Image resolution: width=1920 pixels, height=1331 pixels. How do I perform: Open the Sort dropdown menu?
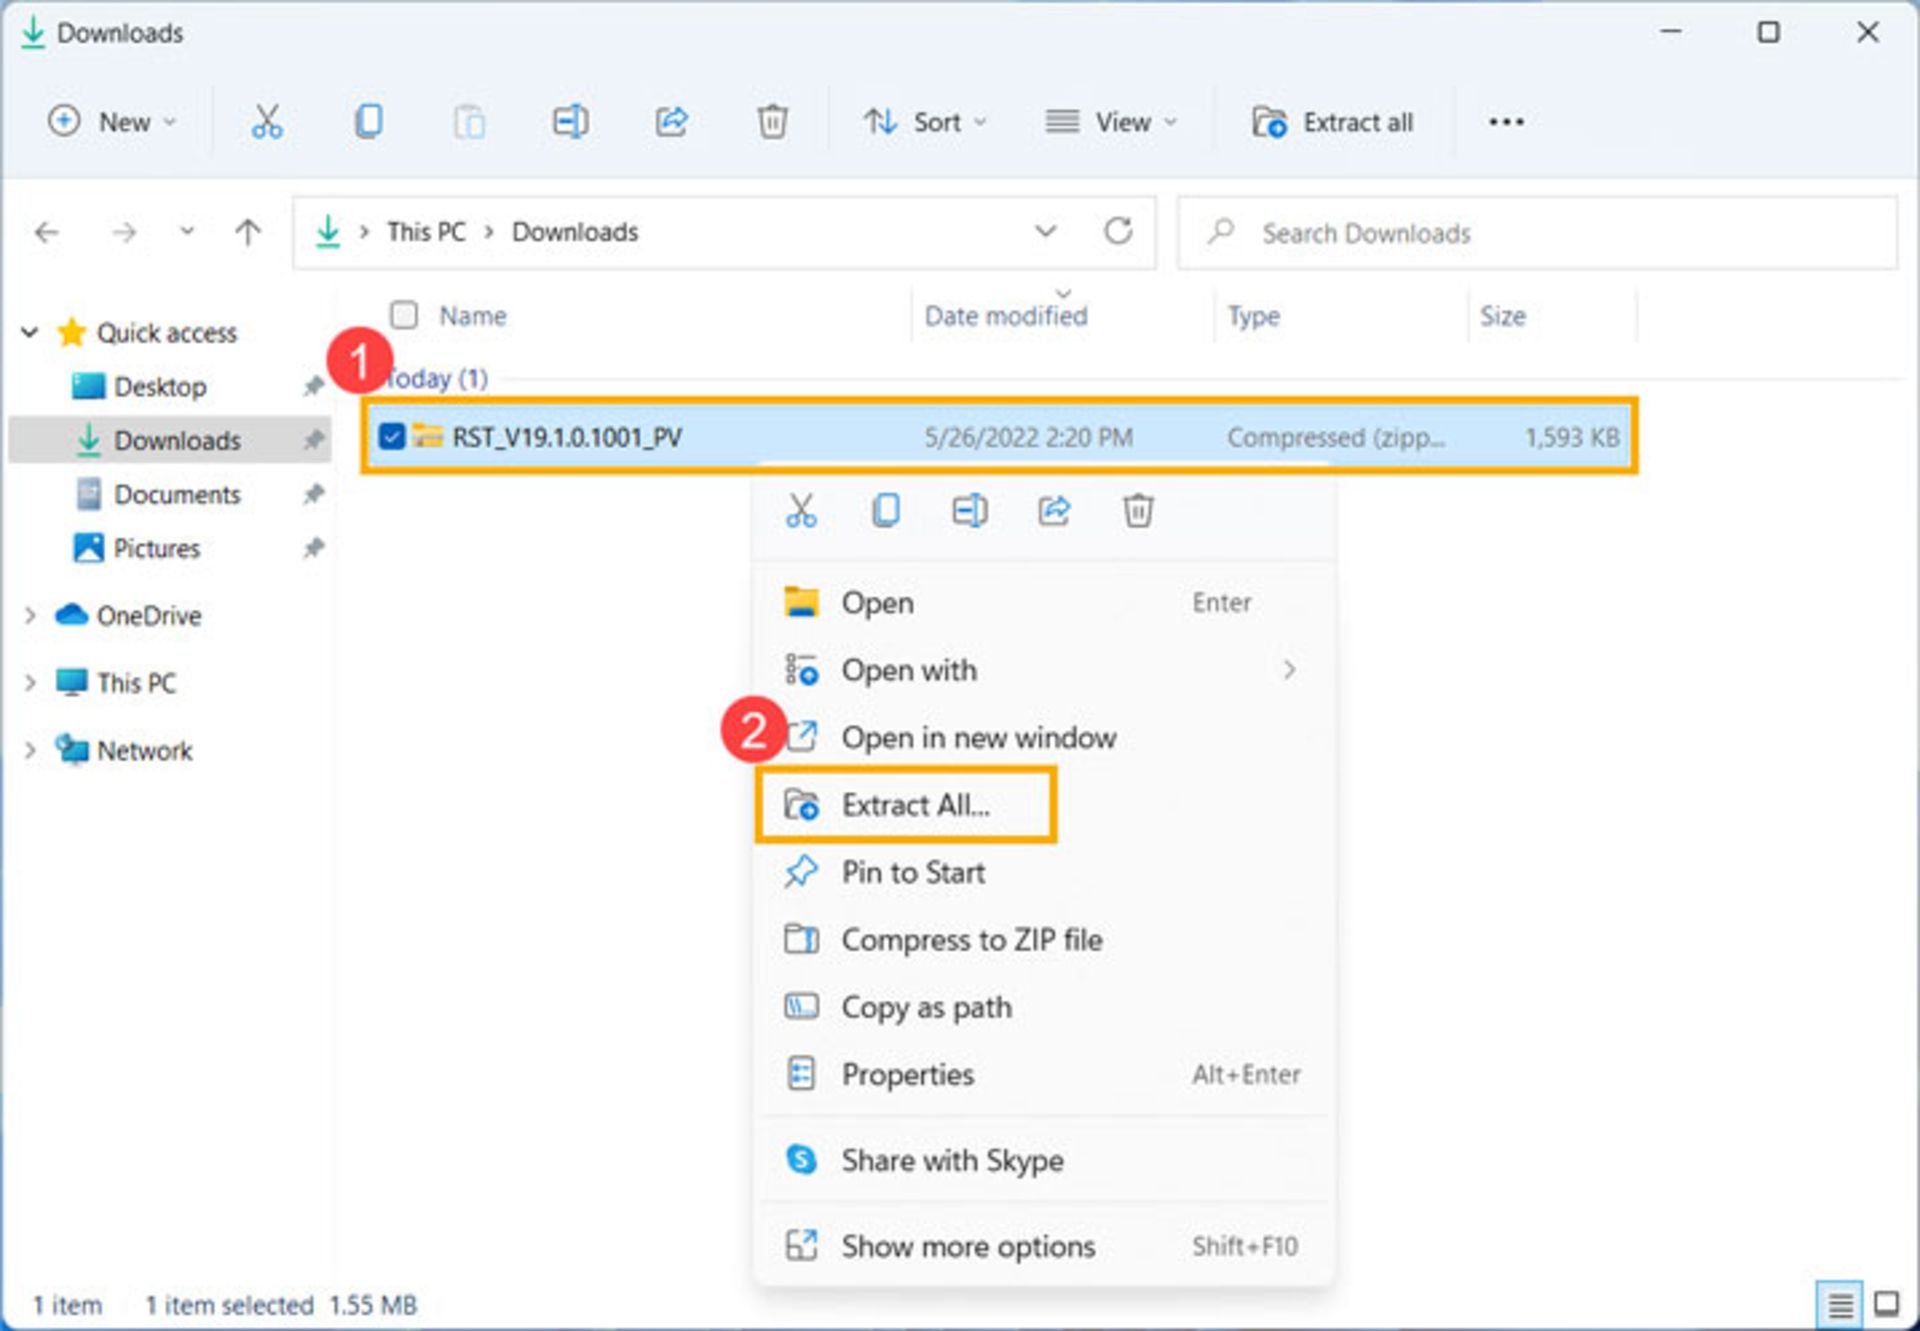924,123
